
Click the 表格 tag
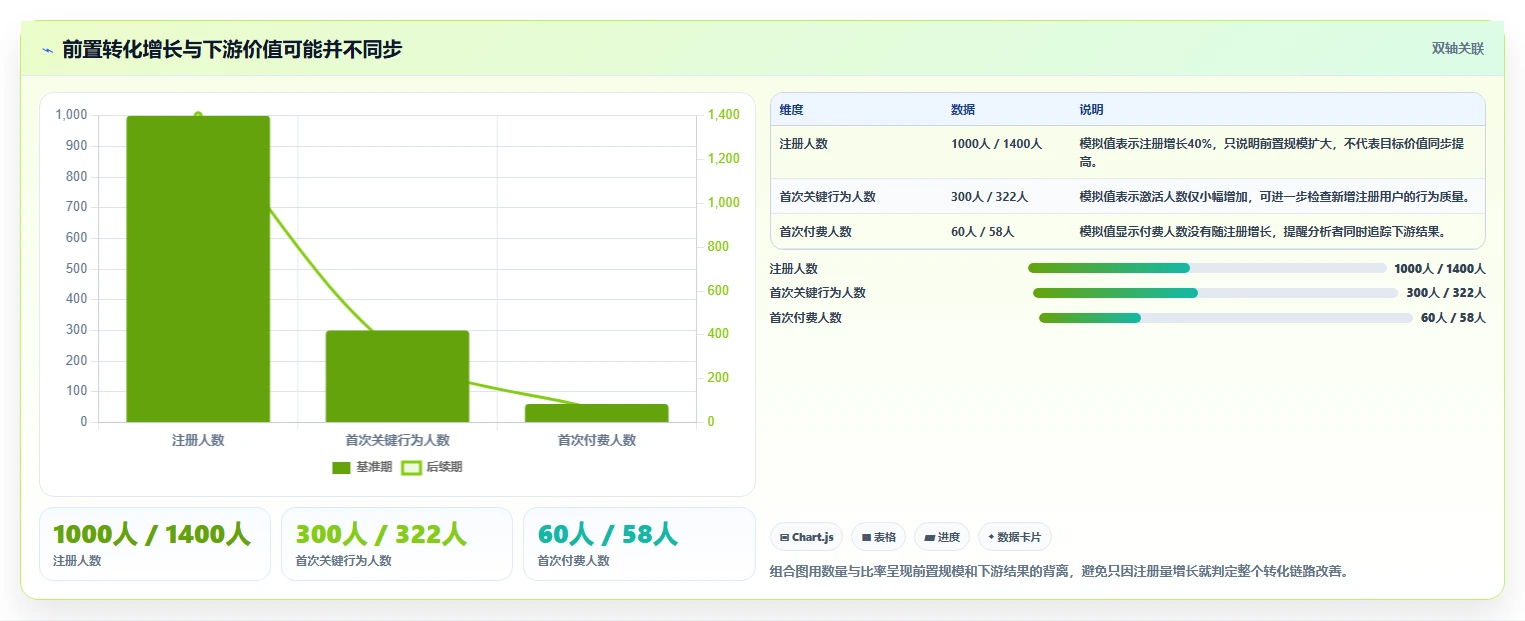tap(878, 537)
